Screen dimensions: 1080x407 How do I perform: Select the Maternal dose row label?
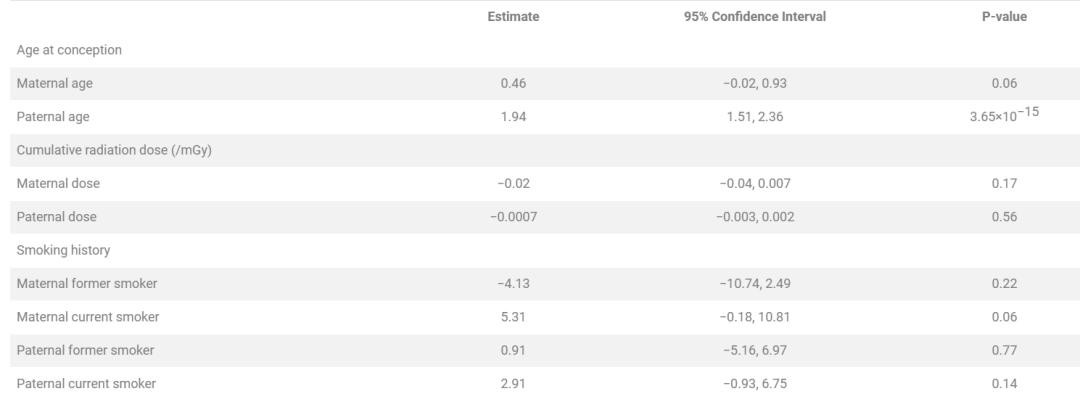[58, 184]
